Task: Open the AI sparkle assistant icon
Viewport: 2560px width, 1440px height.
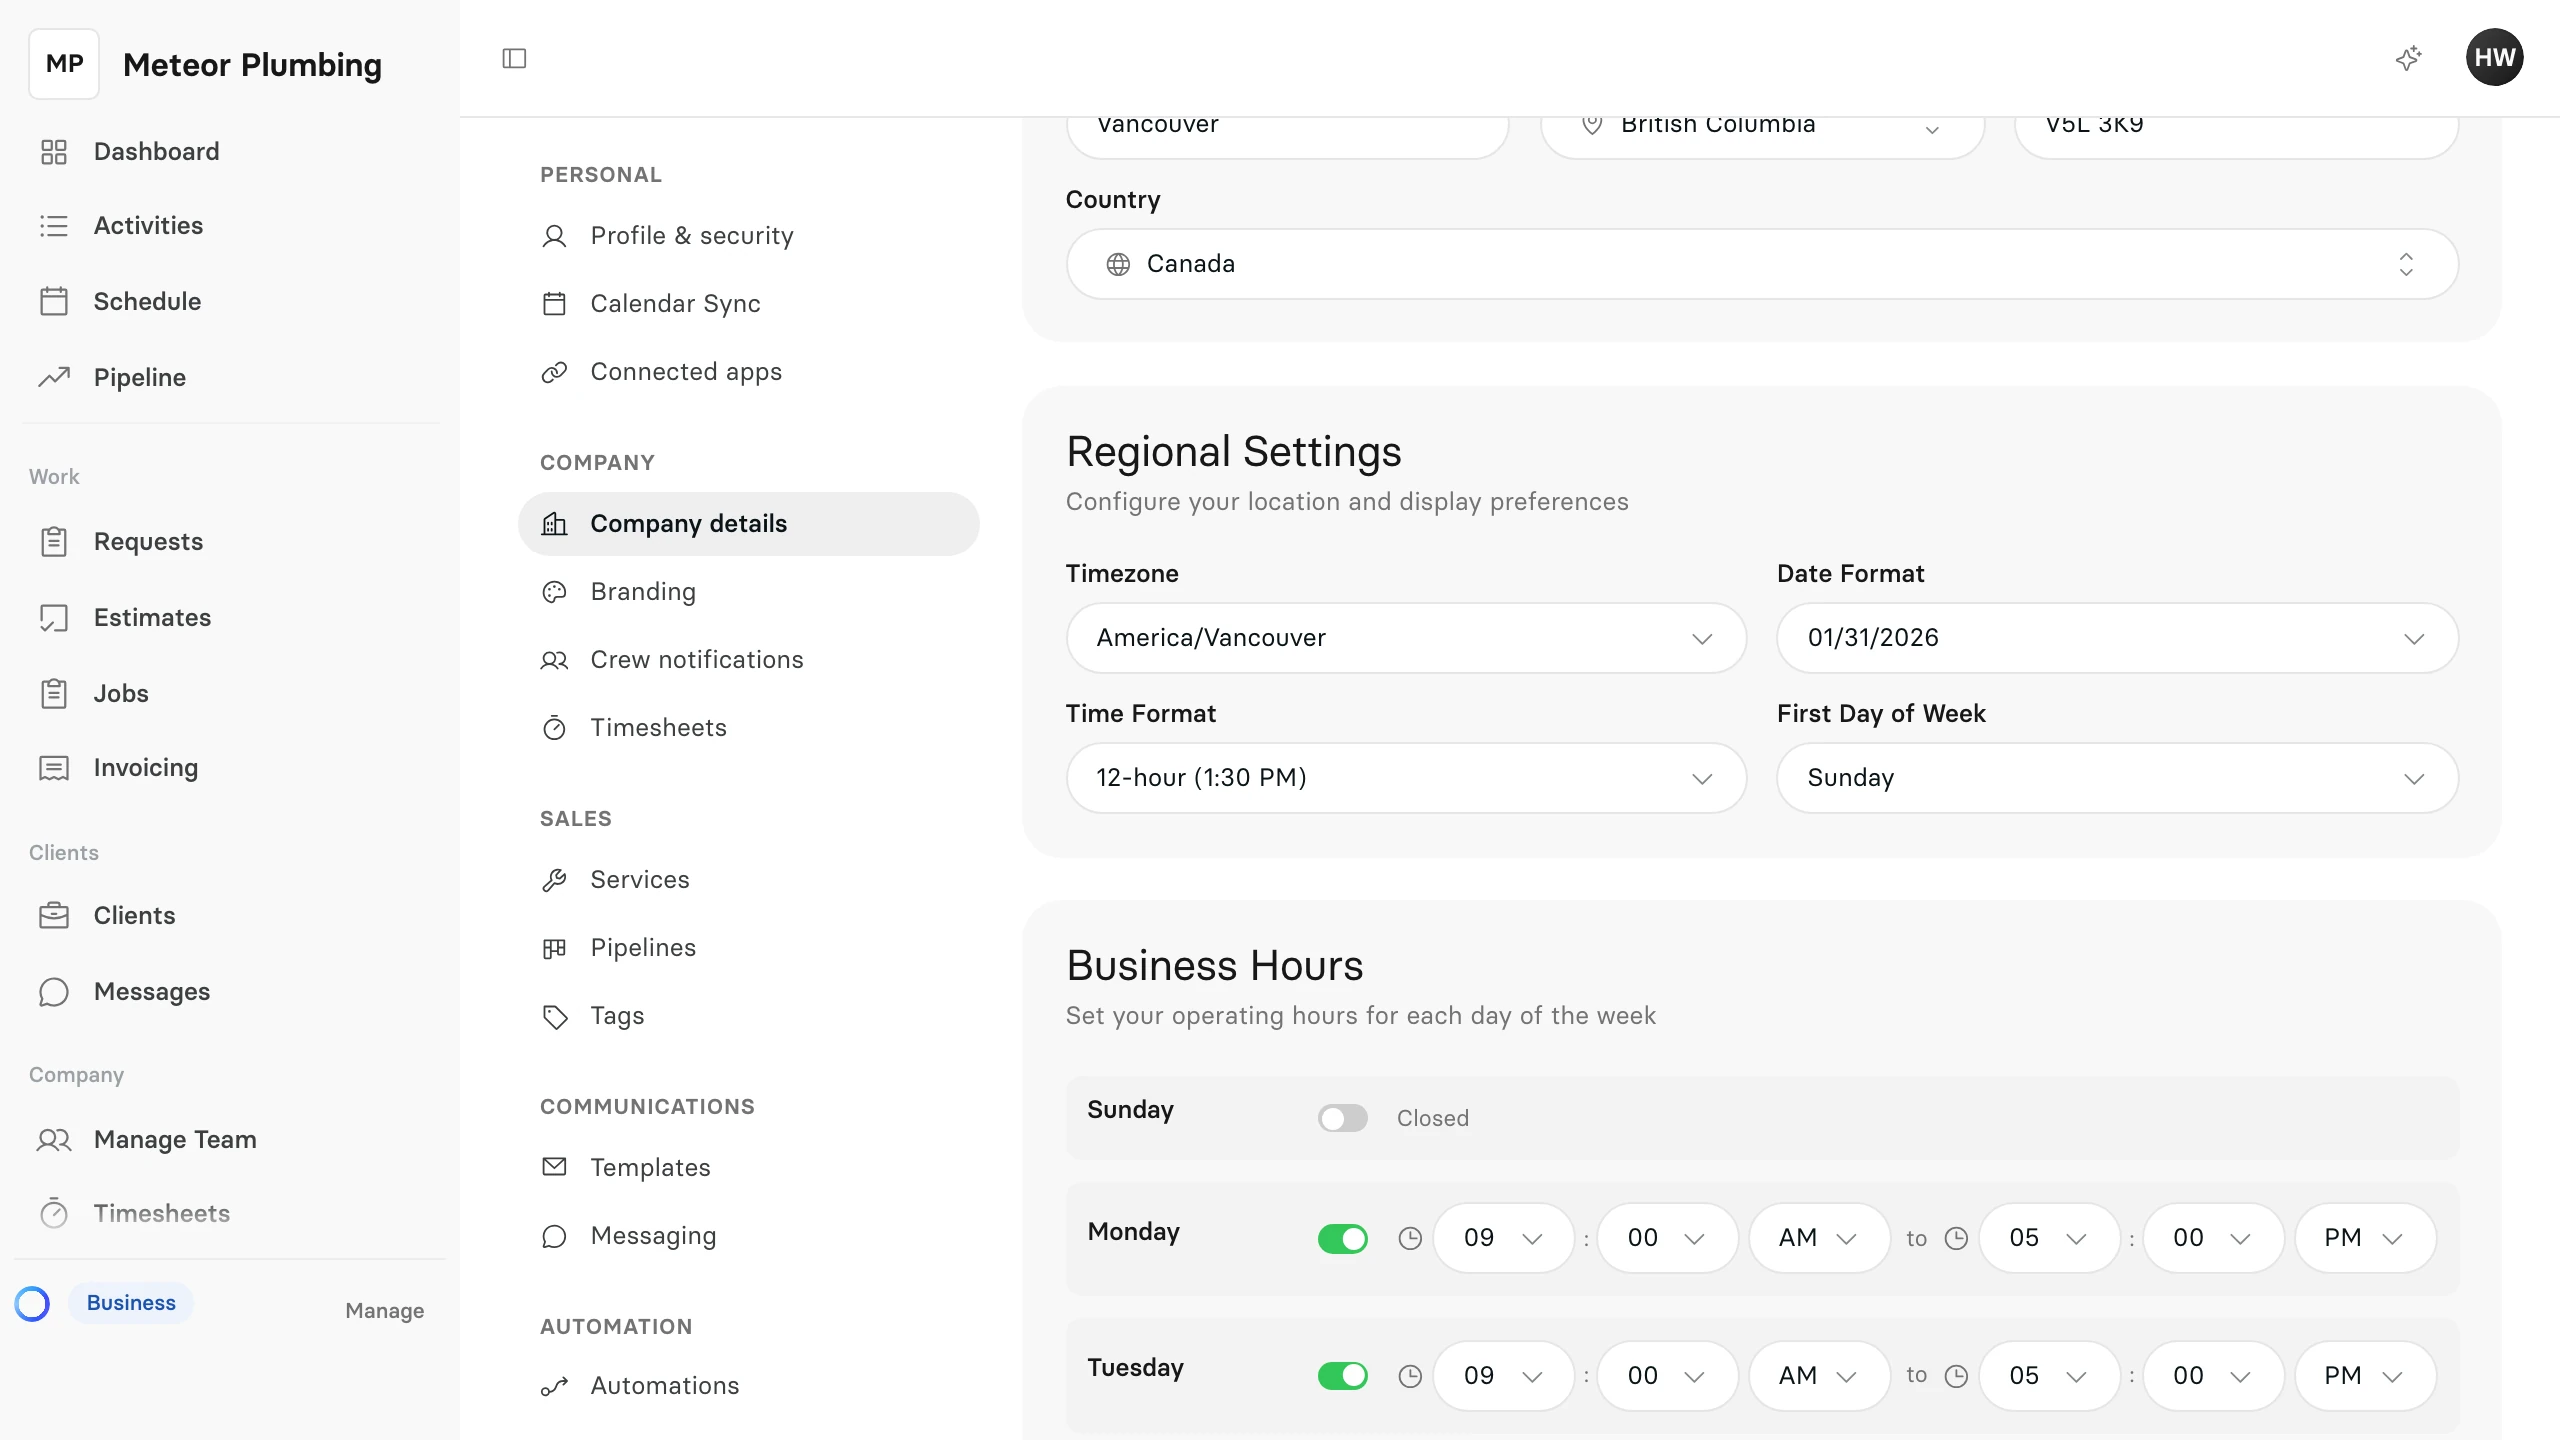Action: point(2409,58)
